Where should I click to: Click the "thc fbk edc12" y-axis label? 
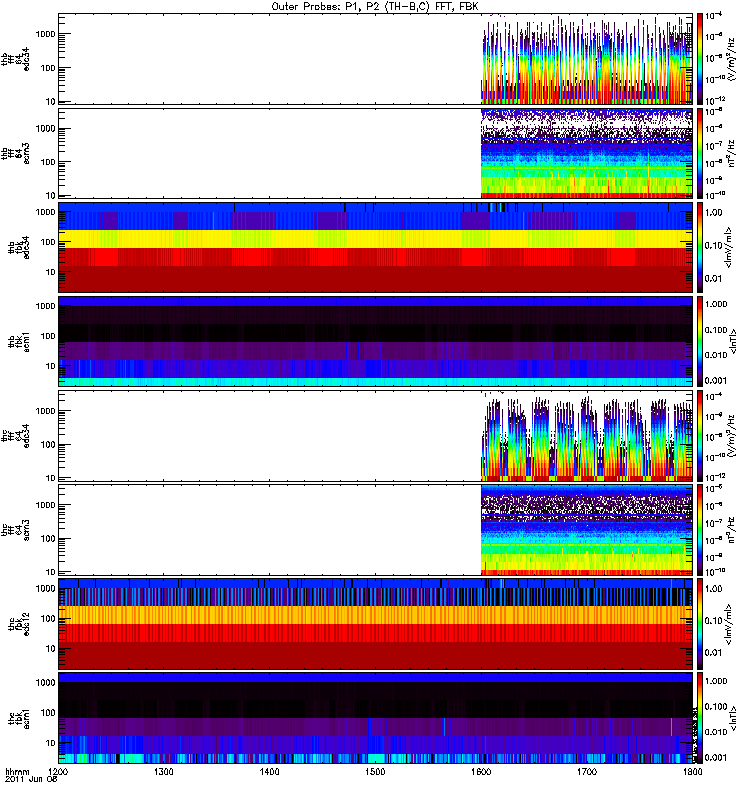18,624
